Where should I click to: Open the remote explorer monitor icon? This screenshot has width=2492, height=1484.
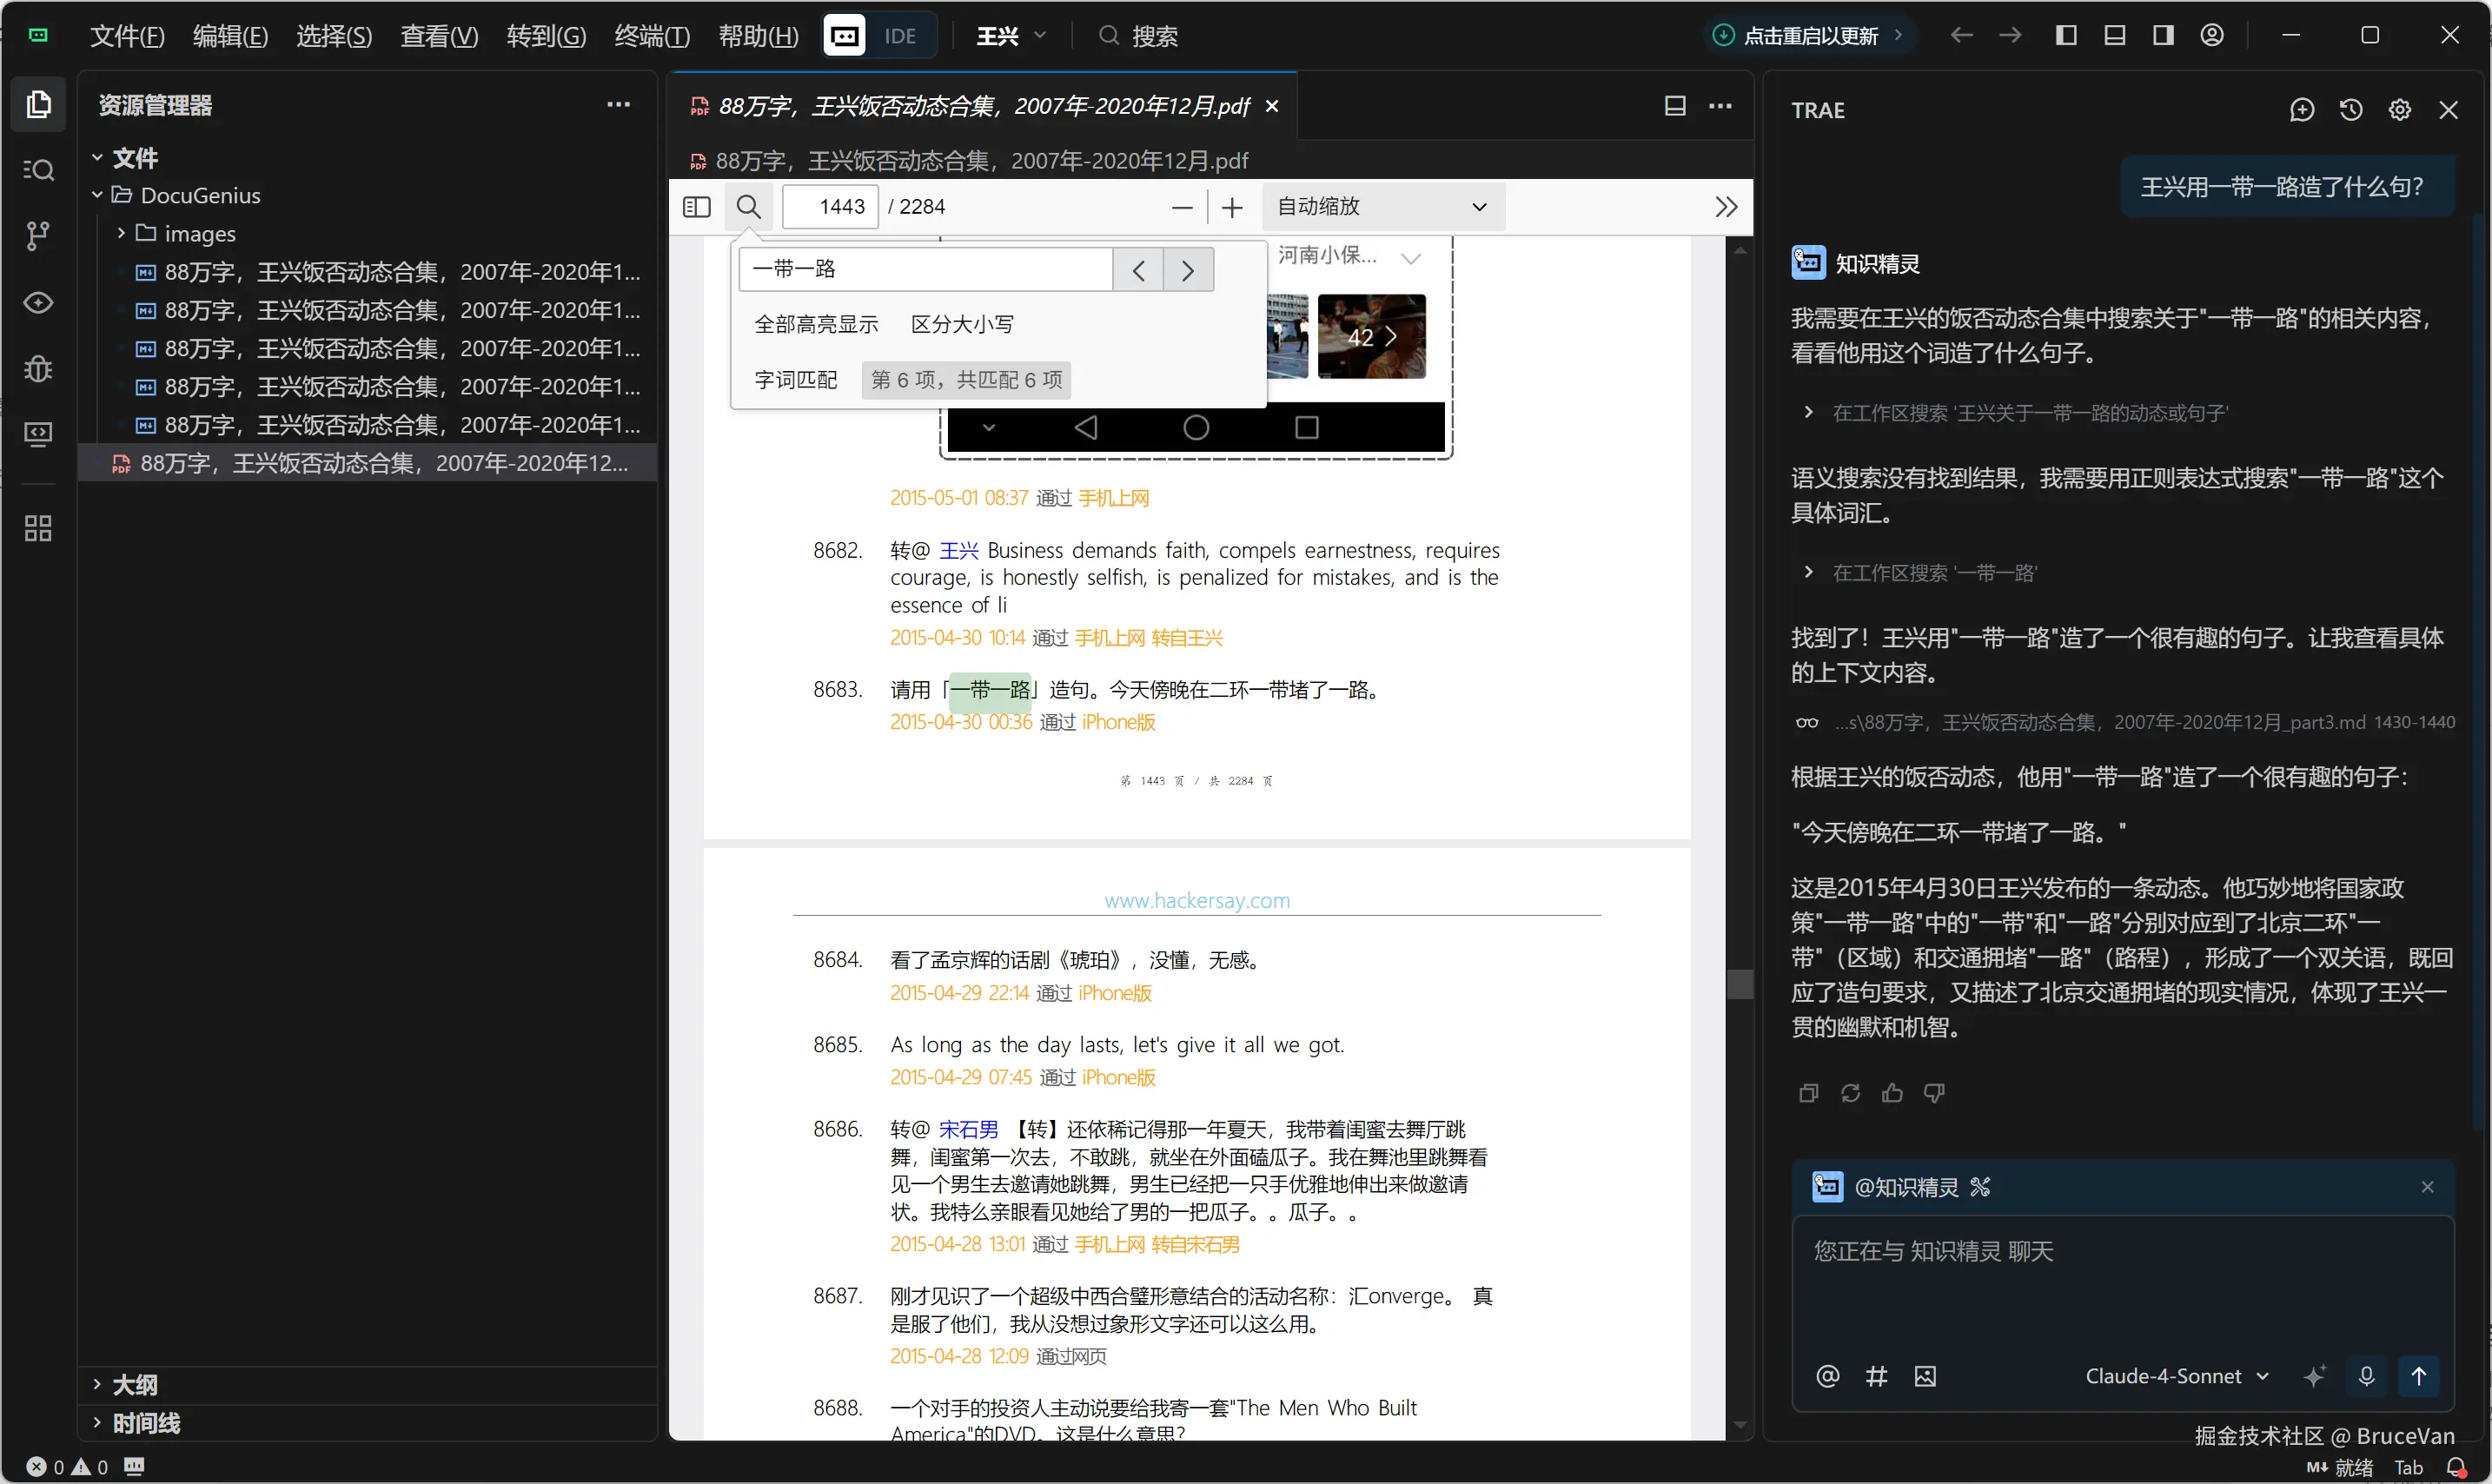[x=38, y=434]
